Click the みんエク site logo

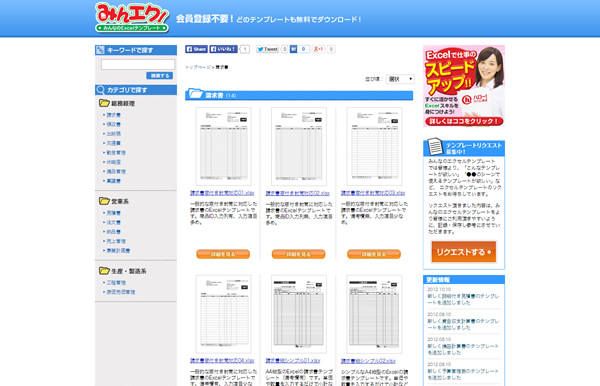coord(132,18)
